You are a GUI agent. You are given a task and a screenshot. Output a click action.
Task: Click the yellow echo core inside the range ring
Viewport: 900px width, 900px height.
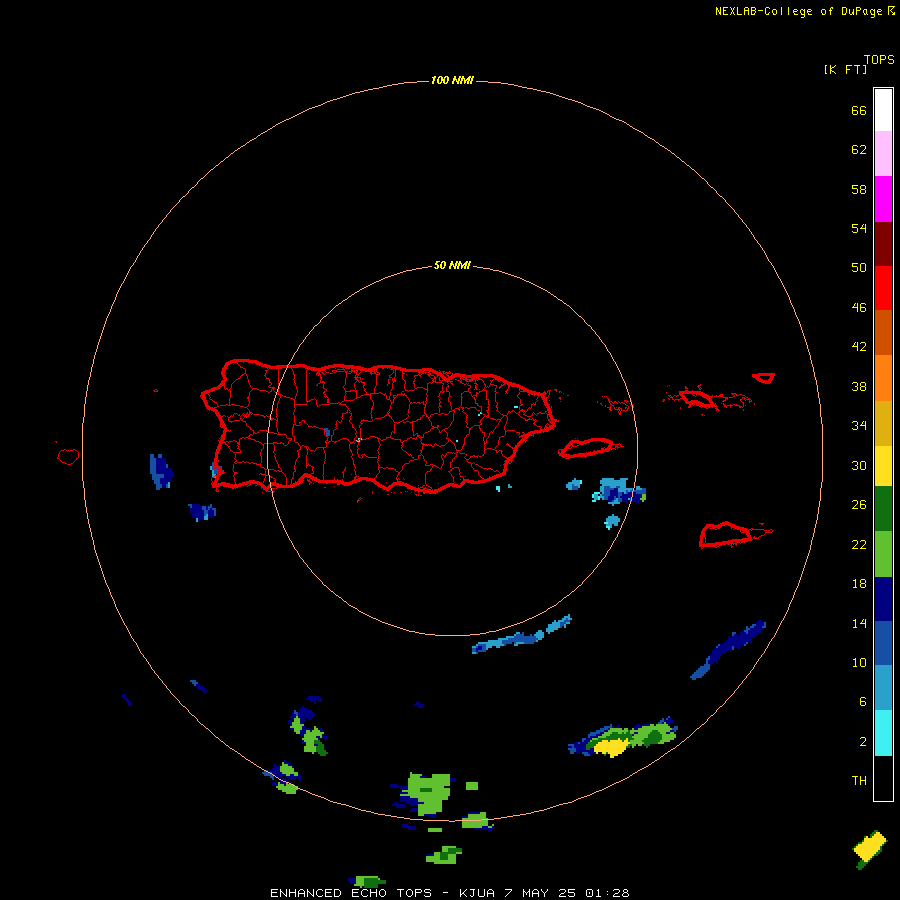point(610,747)
